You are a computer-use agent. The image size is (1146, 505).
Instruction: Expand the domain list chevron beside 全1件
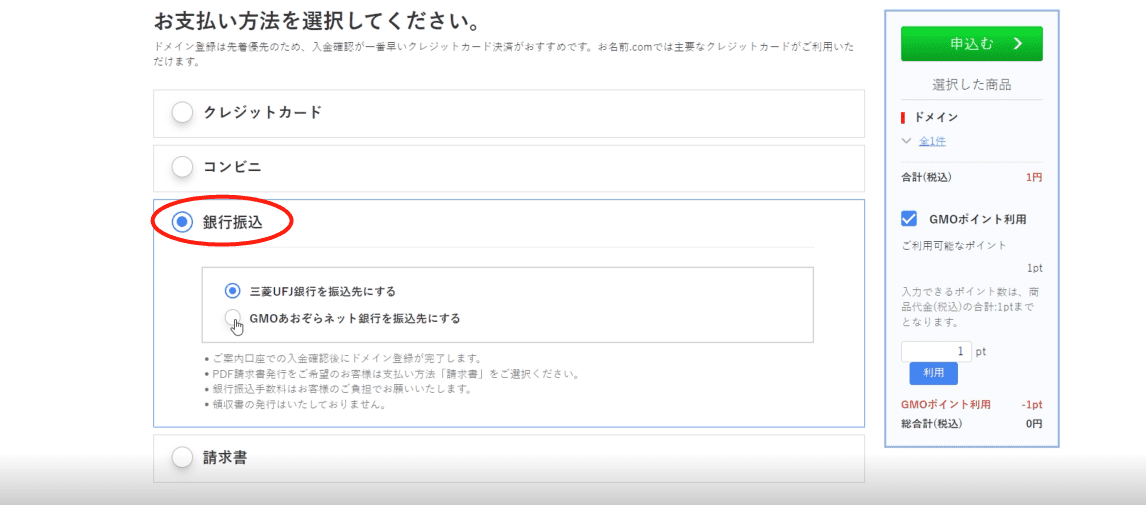pos(907,141)
